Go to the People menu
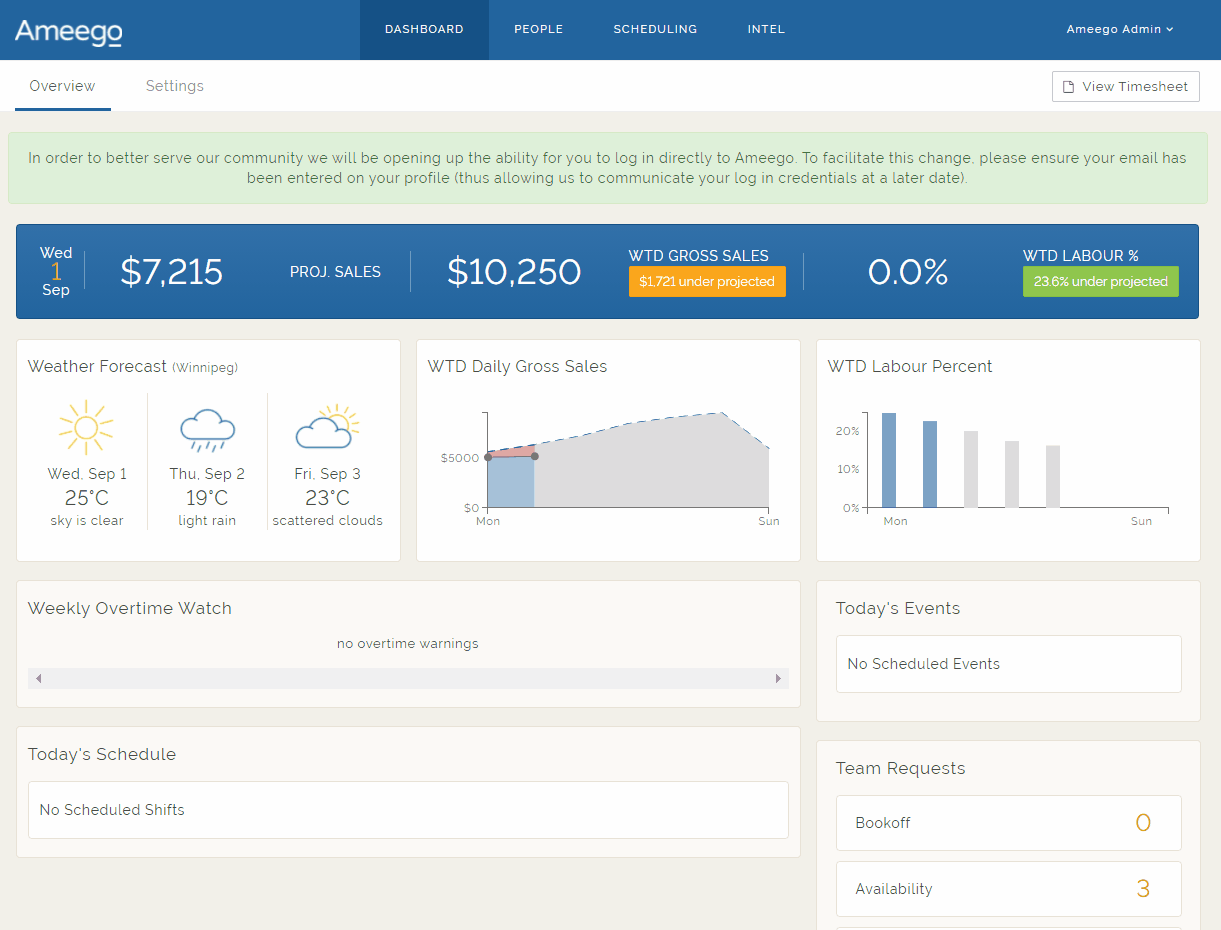 coord(538,30)
